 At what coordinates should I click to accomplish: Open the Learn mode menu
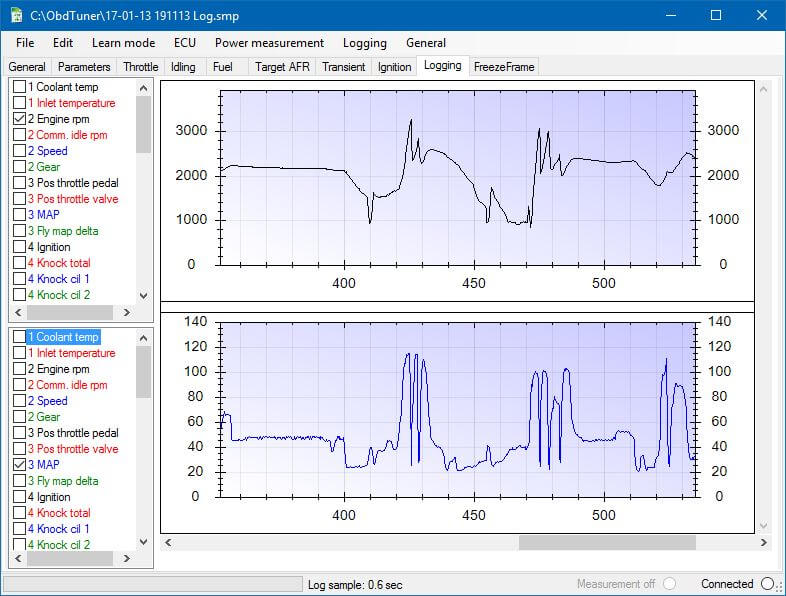123,43
